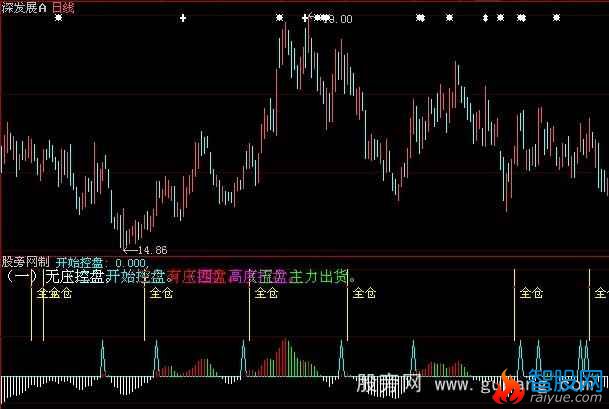Viewport: 609px width, 409px height.
Task: Click the first plus-shaped event marker
Action: click(182, 18)
